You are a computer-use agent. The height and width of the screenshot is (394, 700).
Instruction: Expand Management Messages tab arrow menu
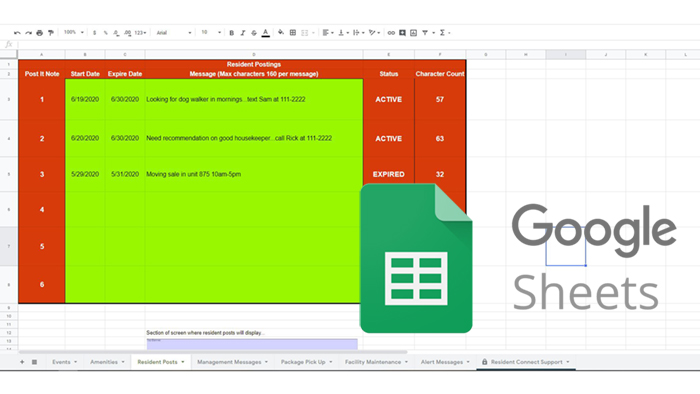tap(267, 362)
